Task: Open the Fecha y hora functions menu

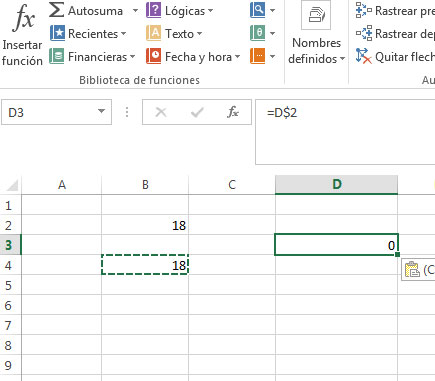Action: pos(193,57)
